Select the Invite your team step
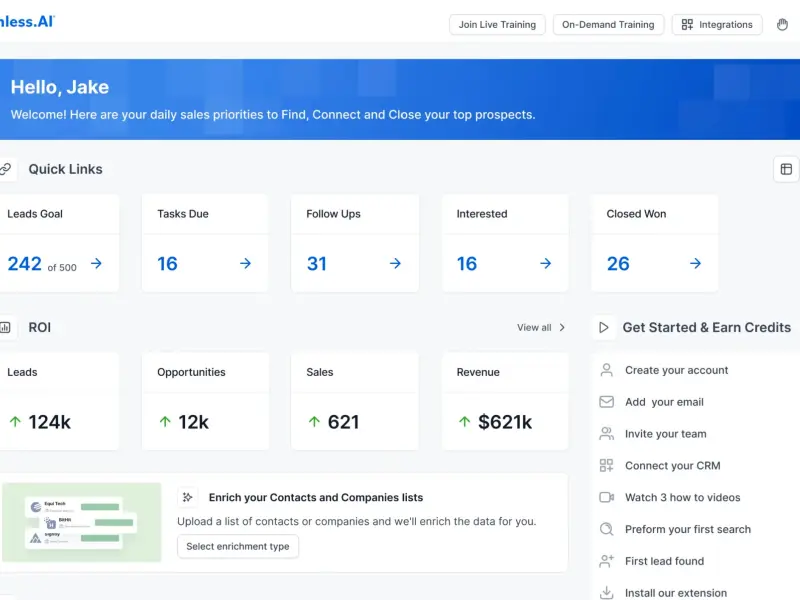Image resolution: width=800 pixels, height=600 pixels. pyautogui.click(x=665, y=434)
